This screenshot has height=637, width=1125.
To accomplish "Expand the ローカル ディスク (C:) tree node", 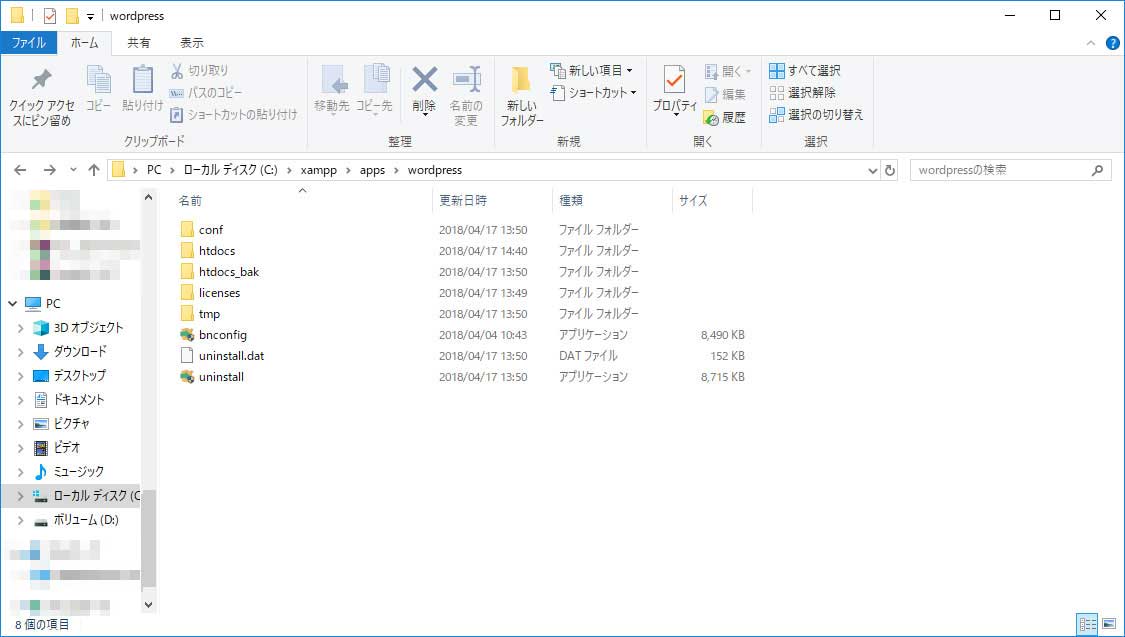I will pyautogui.click(x=20, y=496).
